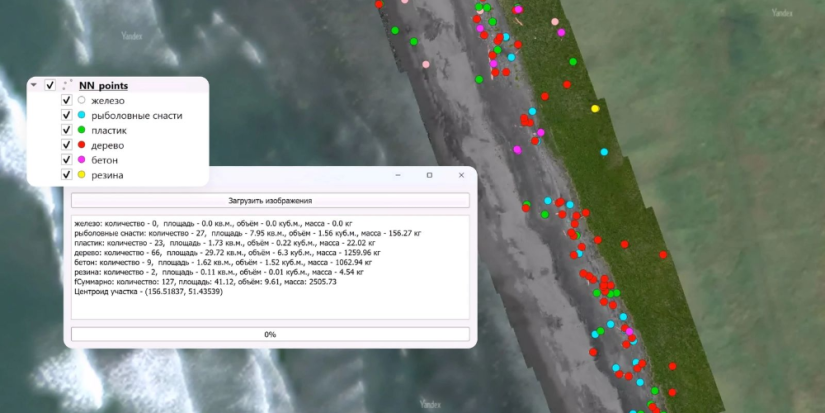Viewport: 825px width, 413px height.
Task: Select the дерево legend label
Action: [x=107, y=145]
